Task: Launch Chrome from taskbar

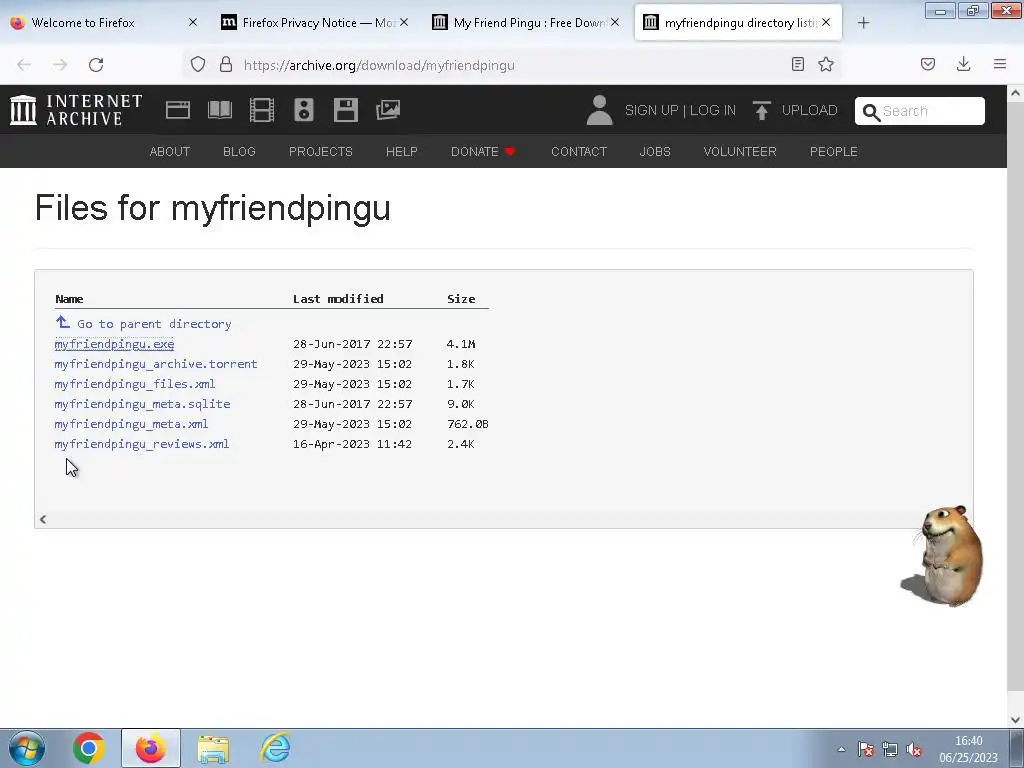Action: [x=89, y=748]
